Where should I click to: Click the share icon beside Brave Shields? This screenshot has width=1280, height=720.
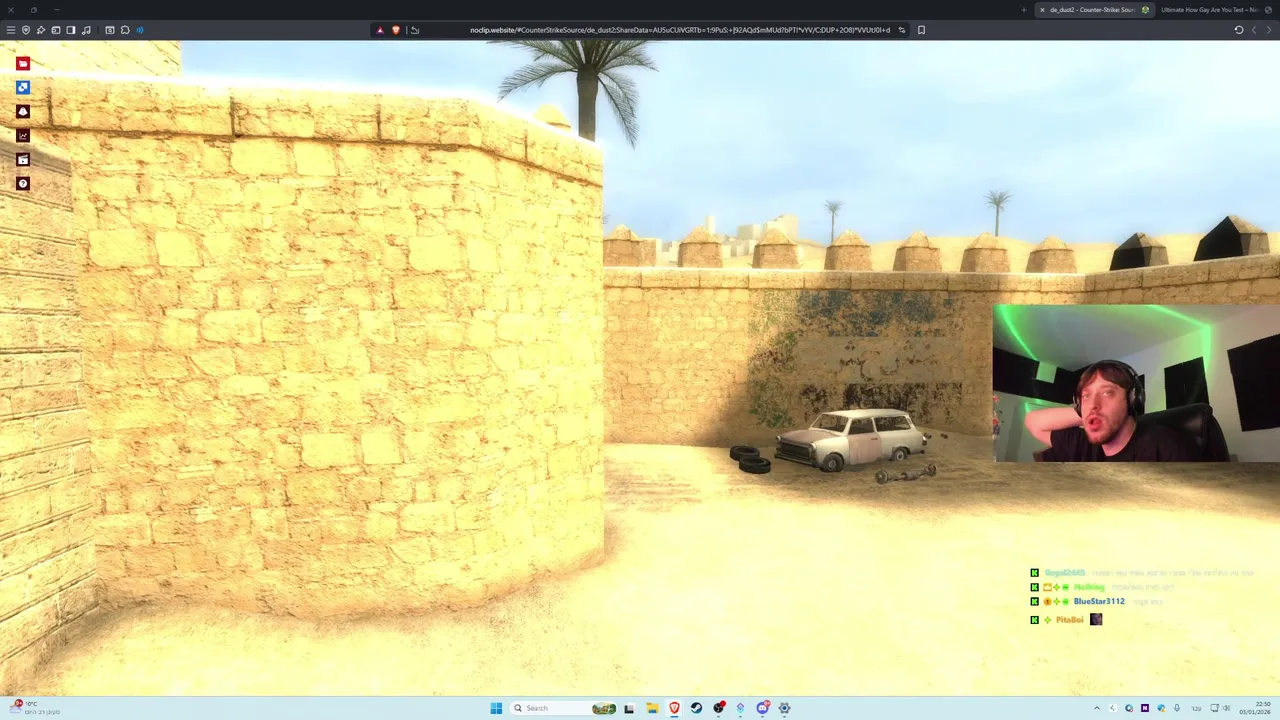coord(415,30)
